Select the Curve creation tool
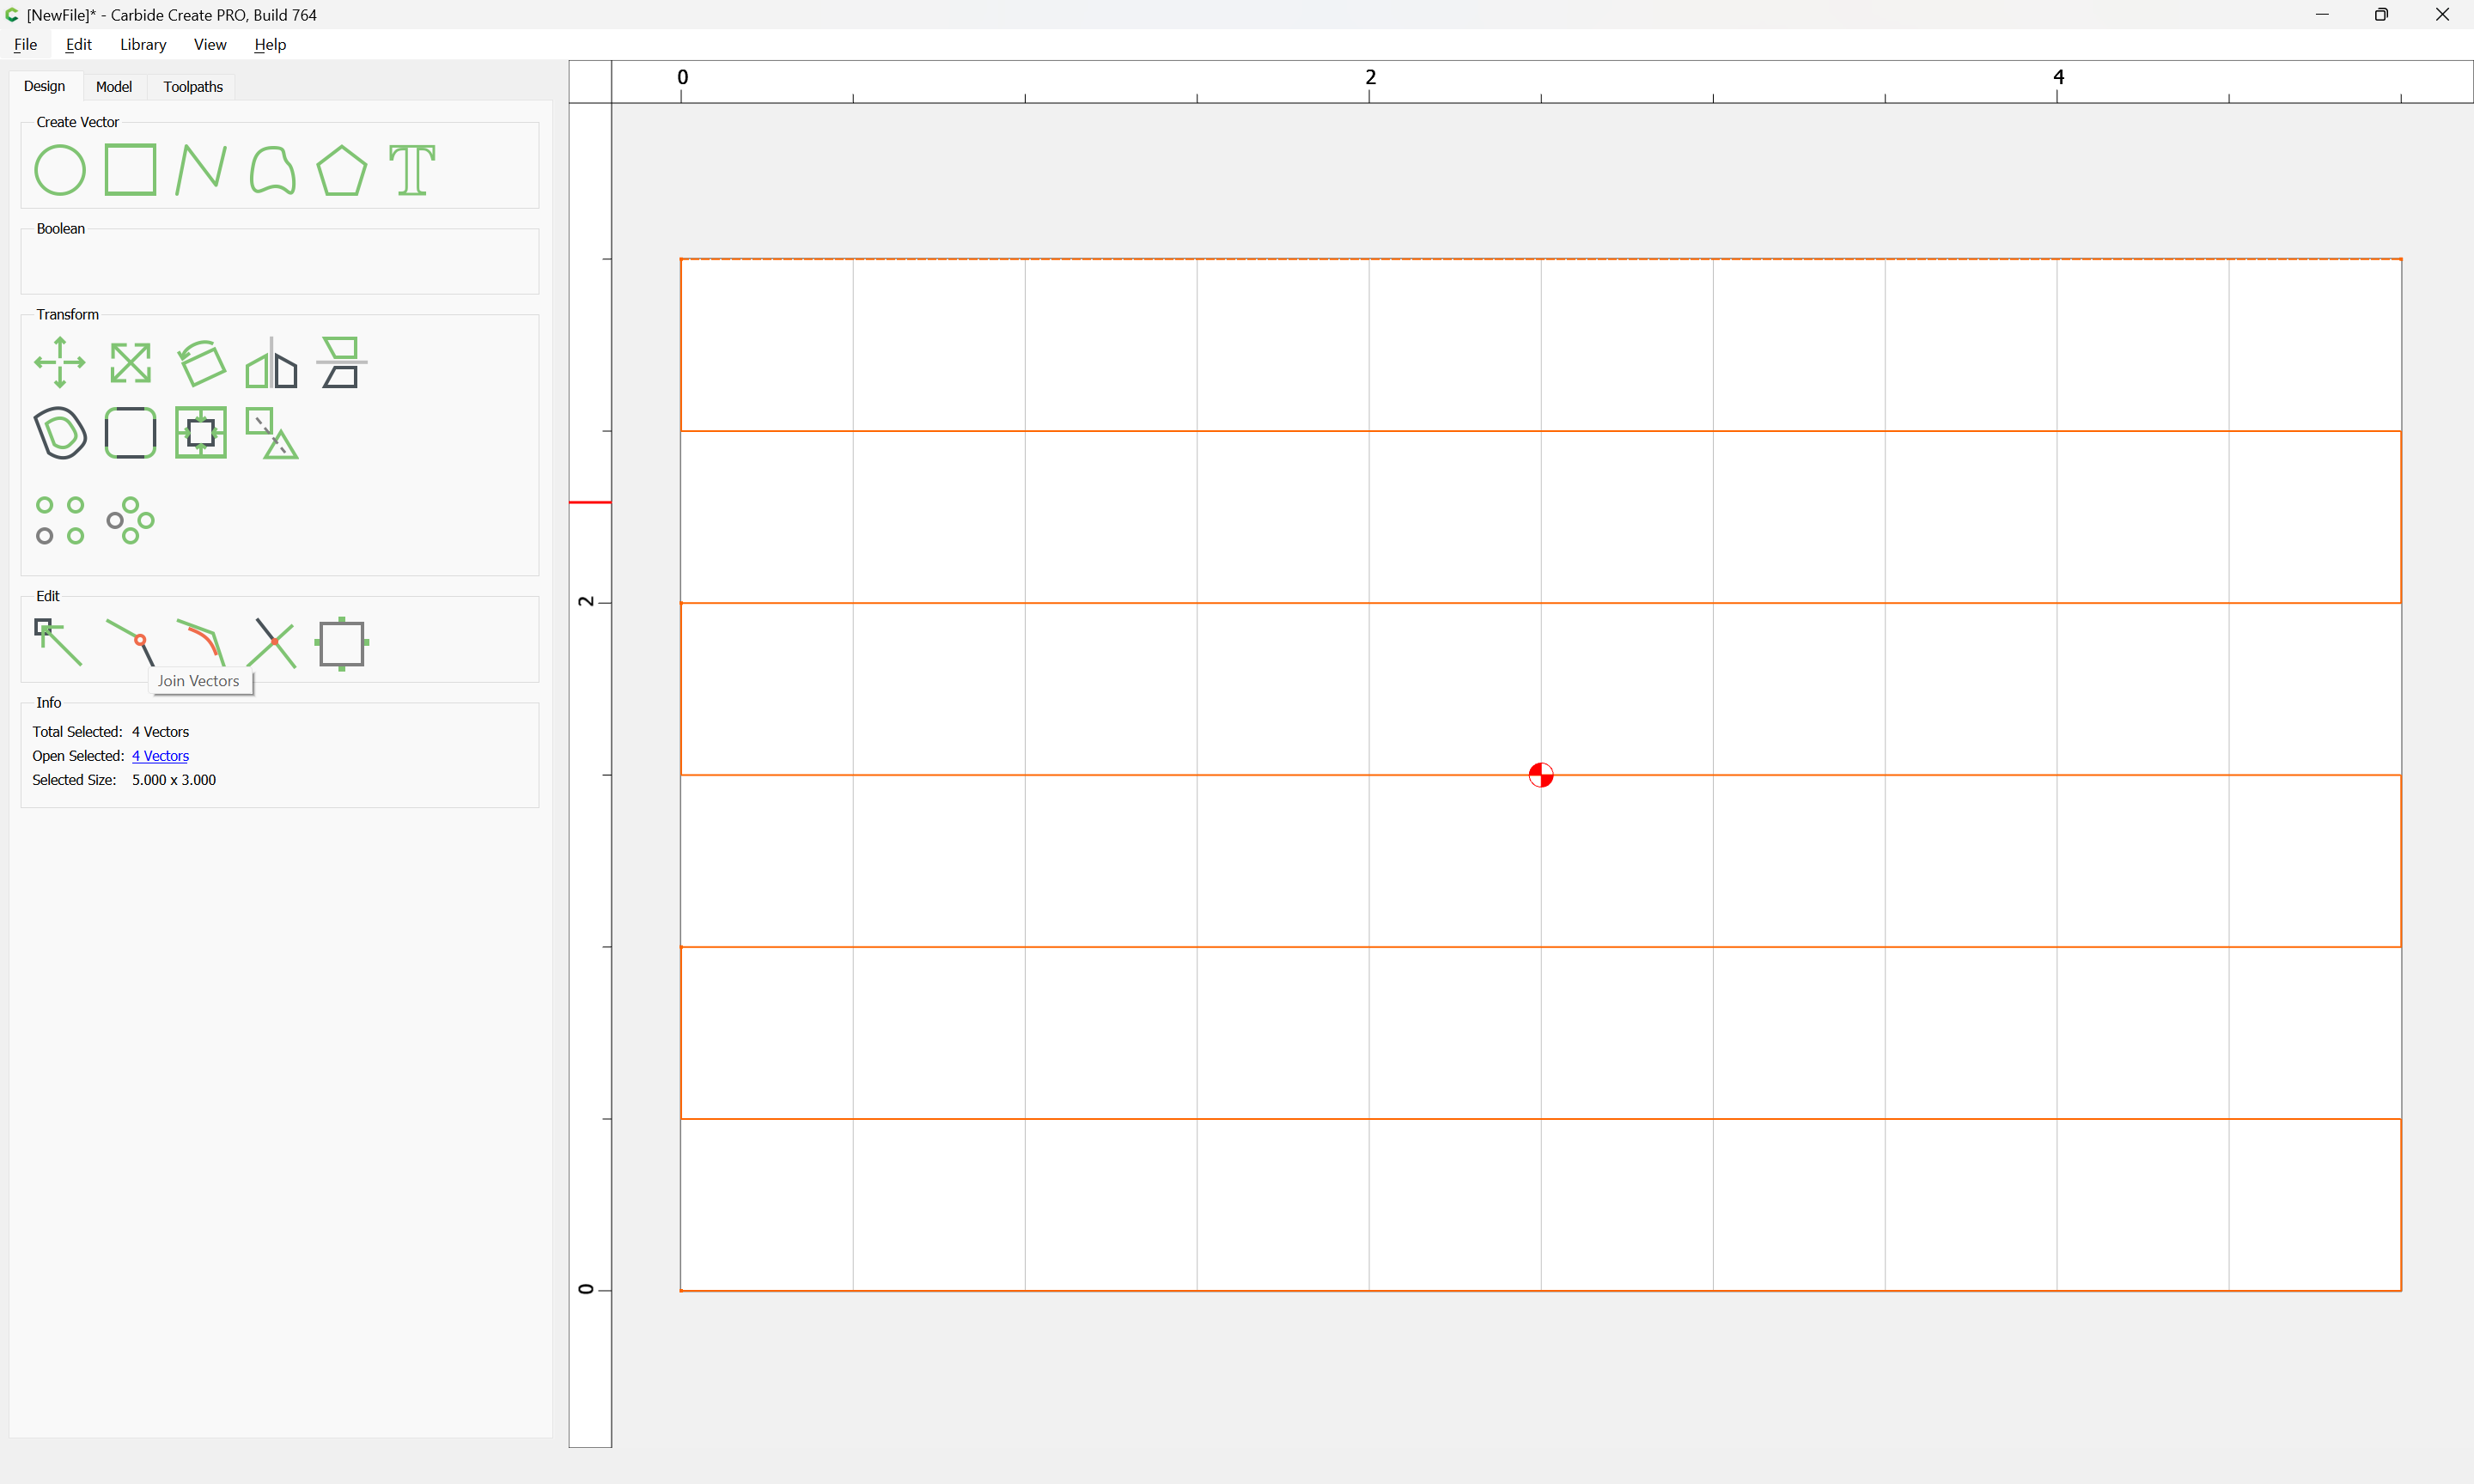Image resolution: width=2474 pixels, height=1484 pixels. pyautogui.click(x=272, y=169)
